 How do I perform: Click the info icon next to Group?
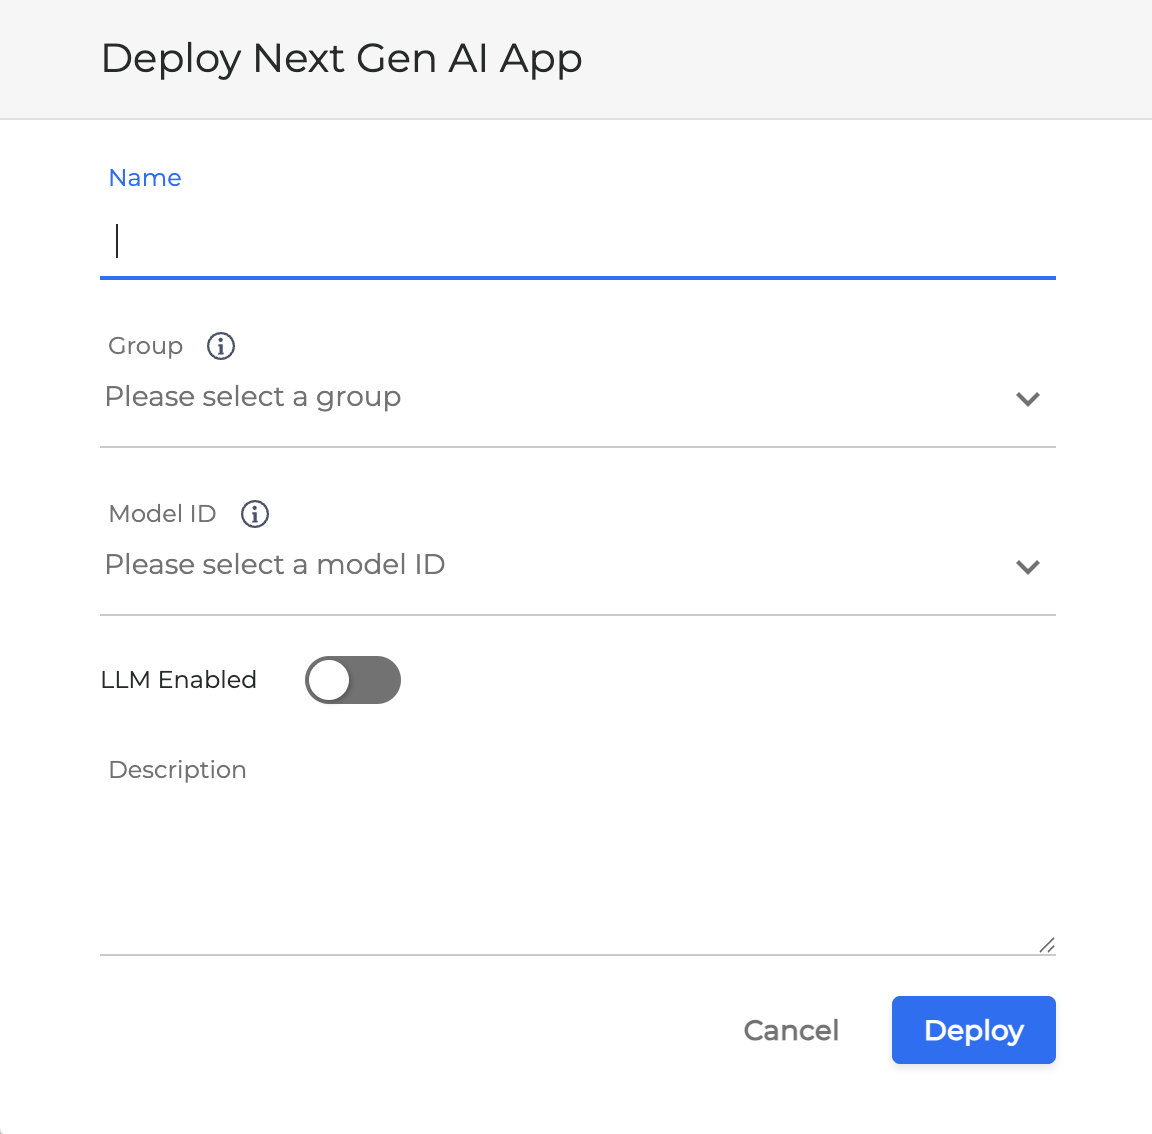click(x=221, y=346)
